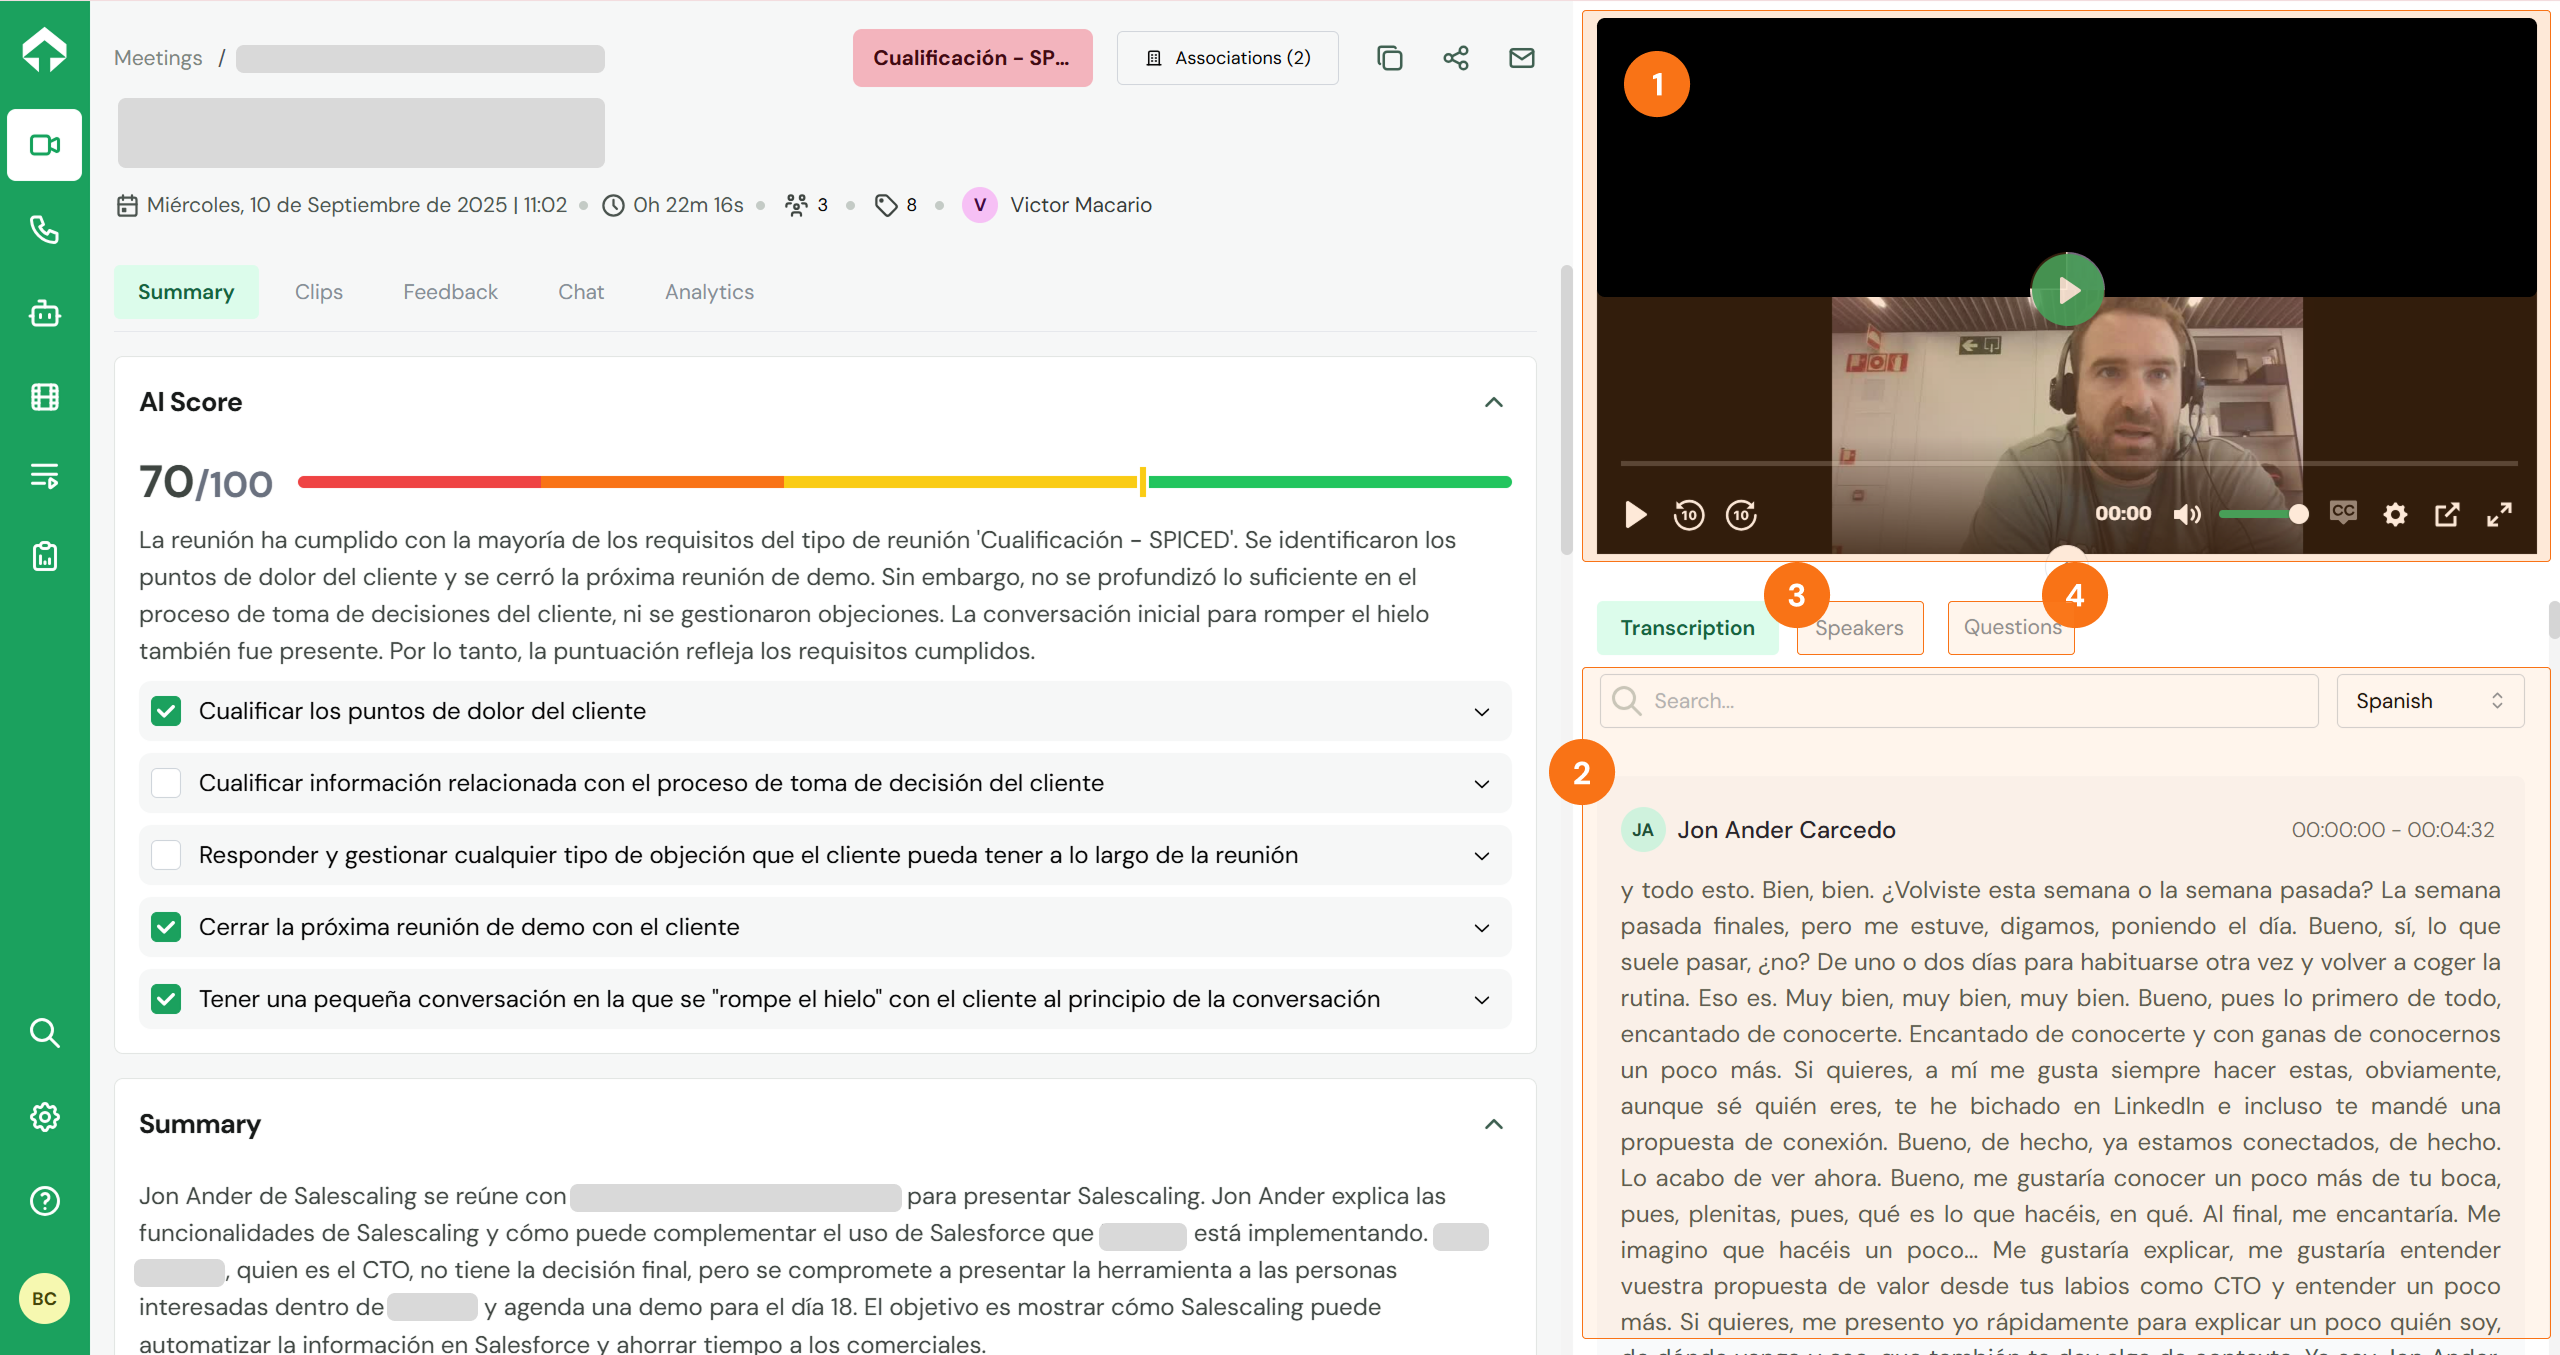
Task: Open the bot assistant sidebar icon
Action: [44, 313]
